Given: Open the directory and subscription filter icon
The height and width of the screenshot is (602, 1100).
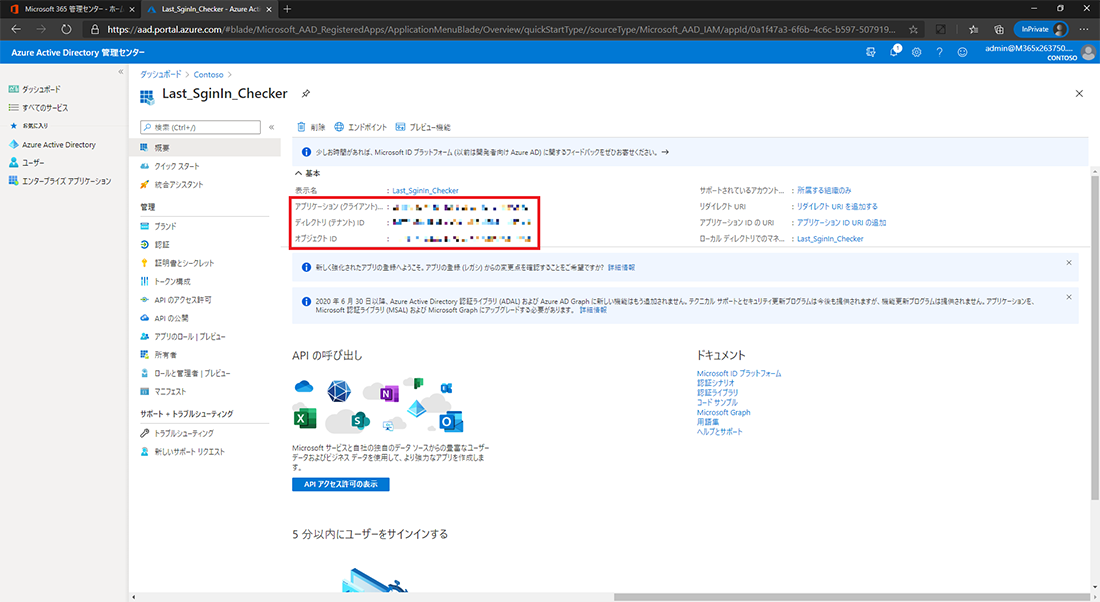Looking at the screenshot, I should click(871, 52).
